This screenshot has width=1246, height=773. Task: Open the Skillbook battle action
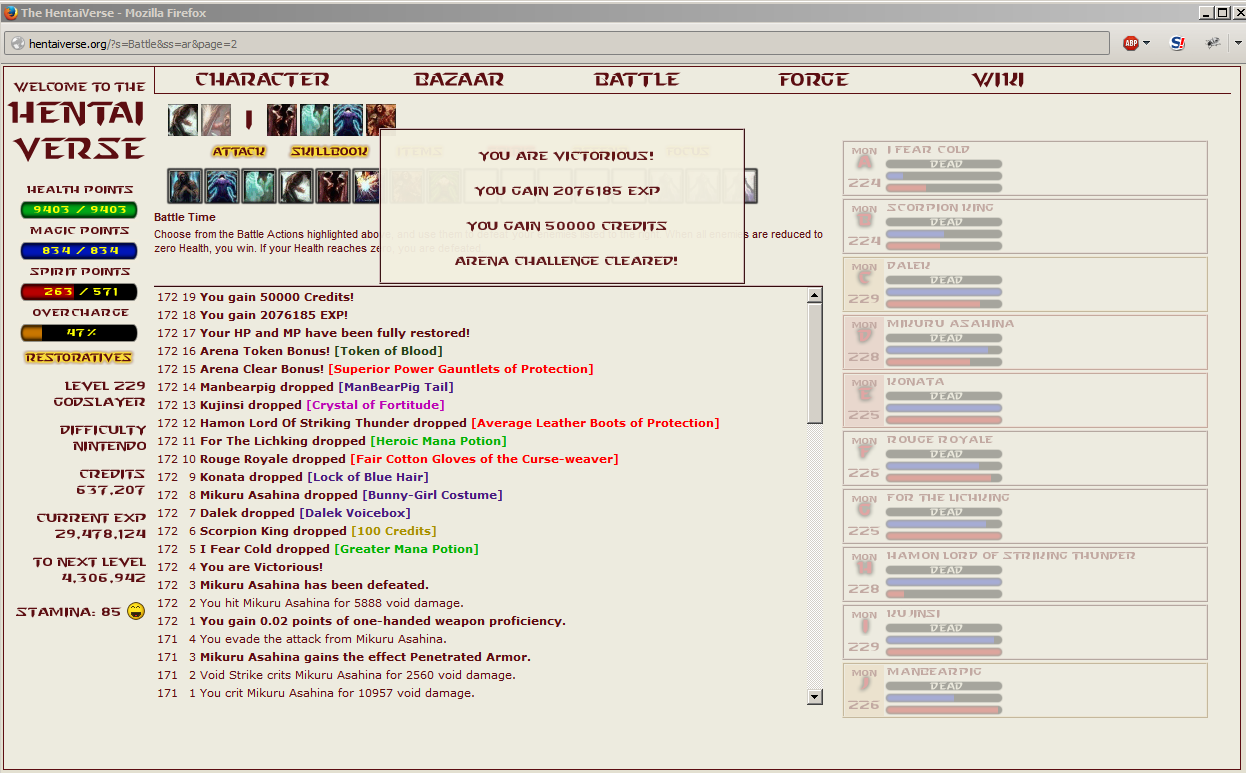[x=329, y=152]
